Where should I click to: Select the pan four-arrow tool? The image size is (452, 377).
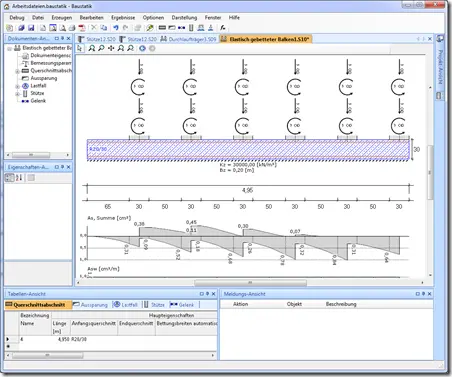[111, 48]
